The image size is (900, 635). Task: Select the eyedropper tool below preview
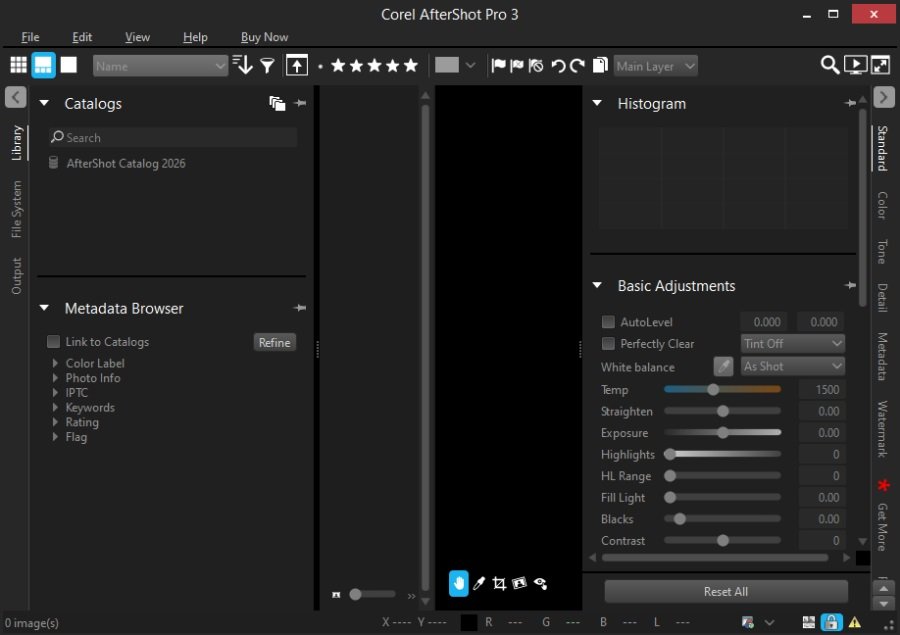click(x=479, y=583)
